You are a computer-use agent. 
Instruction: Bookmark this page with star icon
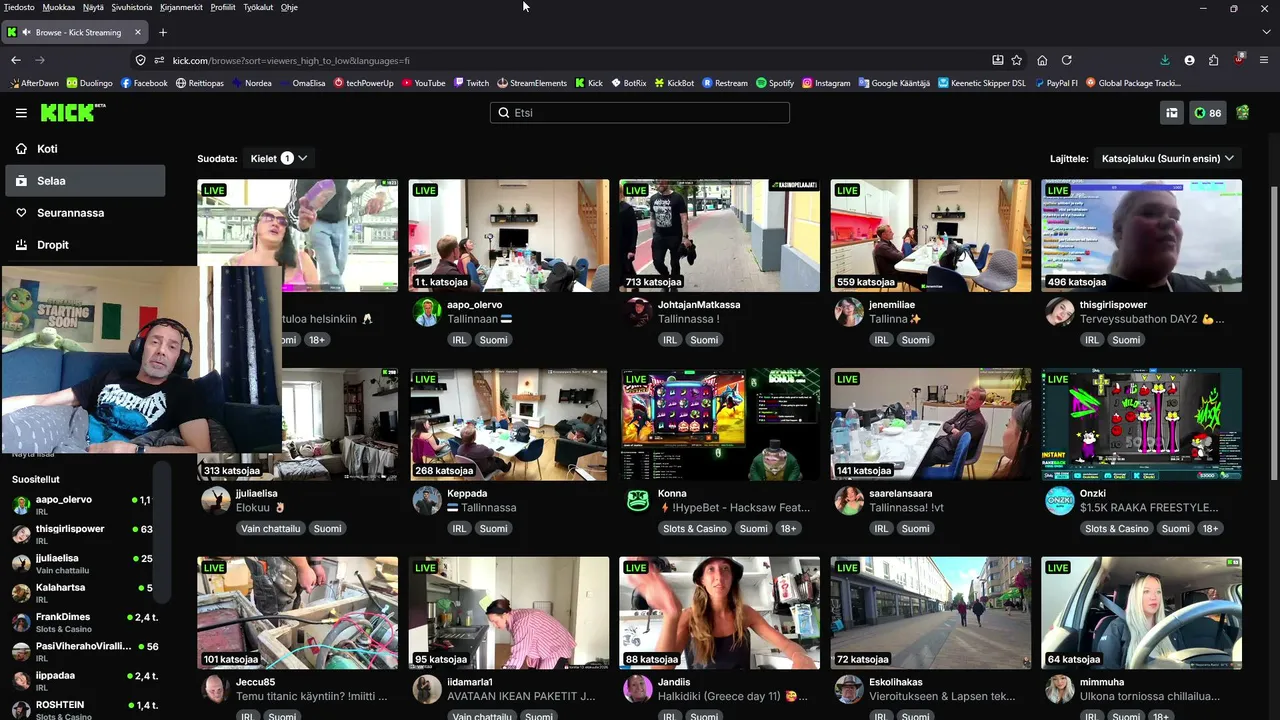1017,60
